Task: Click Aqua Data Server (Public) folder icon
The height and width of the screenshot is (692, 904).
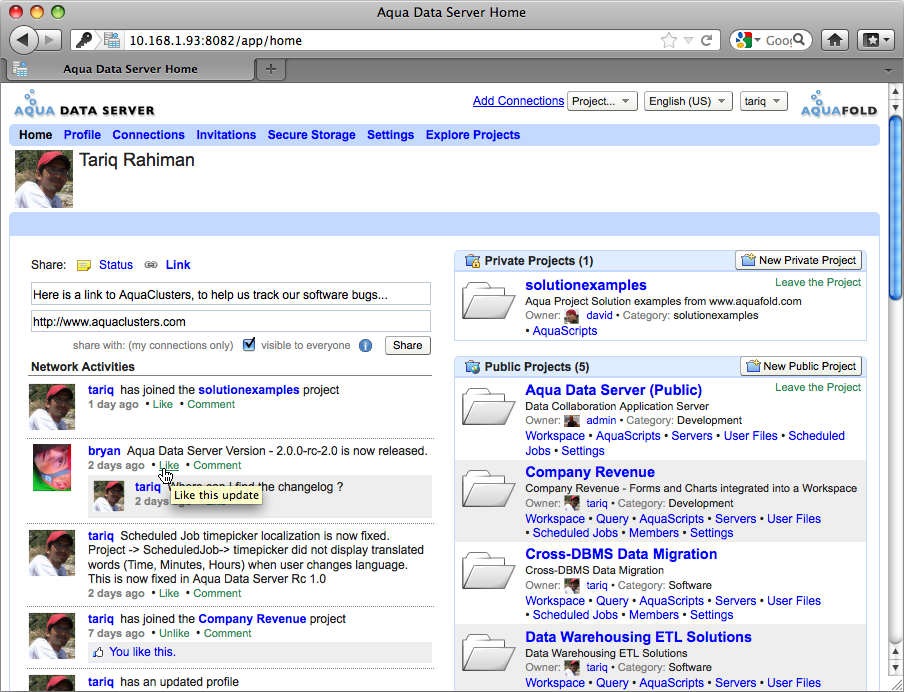Action: tap(488, 406)
